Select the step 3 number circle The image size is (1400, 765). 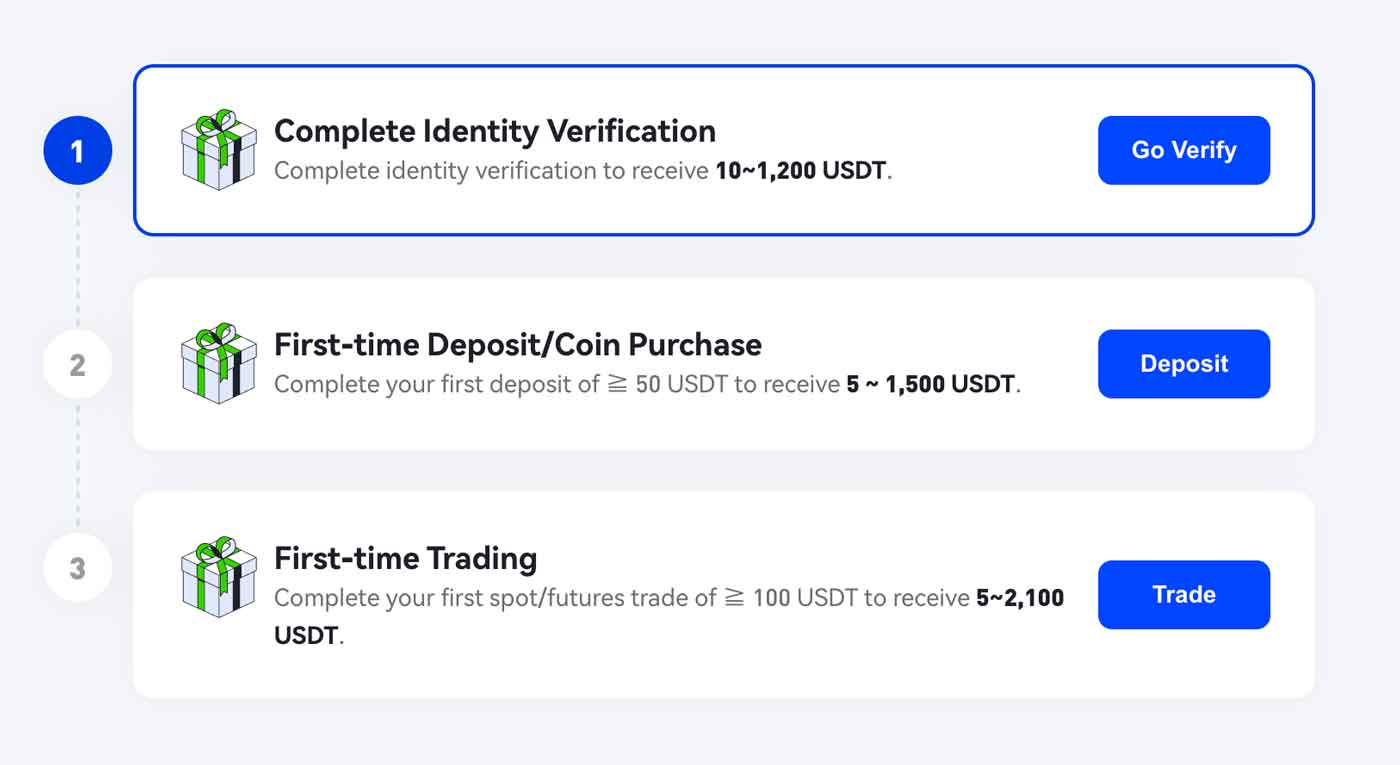click(79, 566)
